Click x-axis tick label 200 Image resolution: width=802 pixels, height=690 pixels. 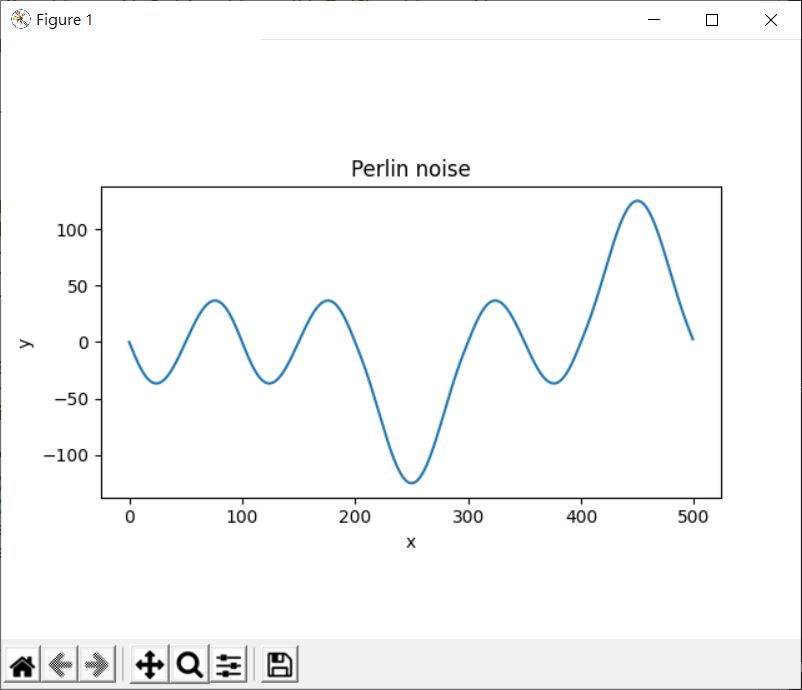pos(355,517)
